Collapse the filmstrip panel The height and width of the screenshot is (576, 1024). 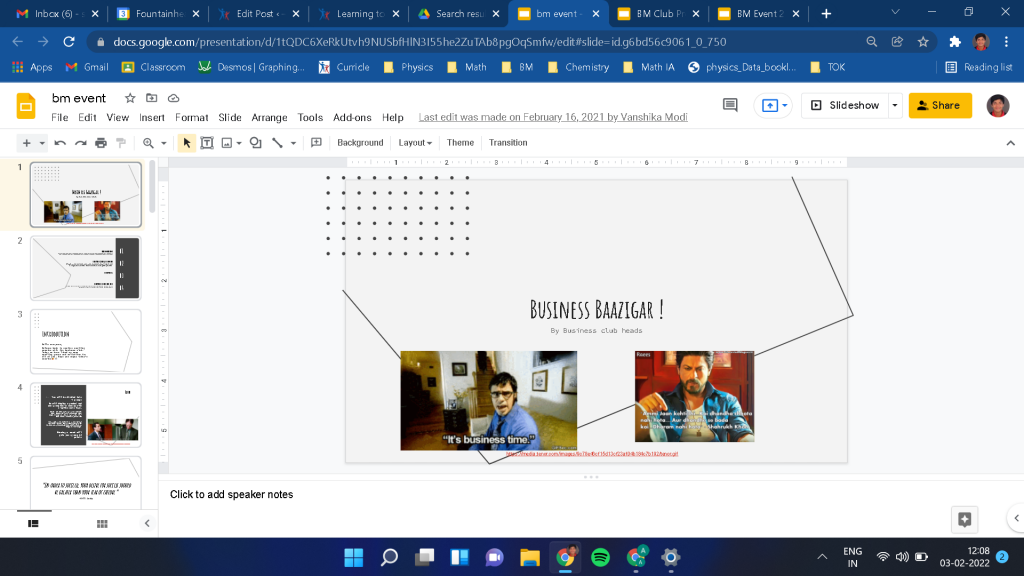click(147, 523)
